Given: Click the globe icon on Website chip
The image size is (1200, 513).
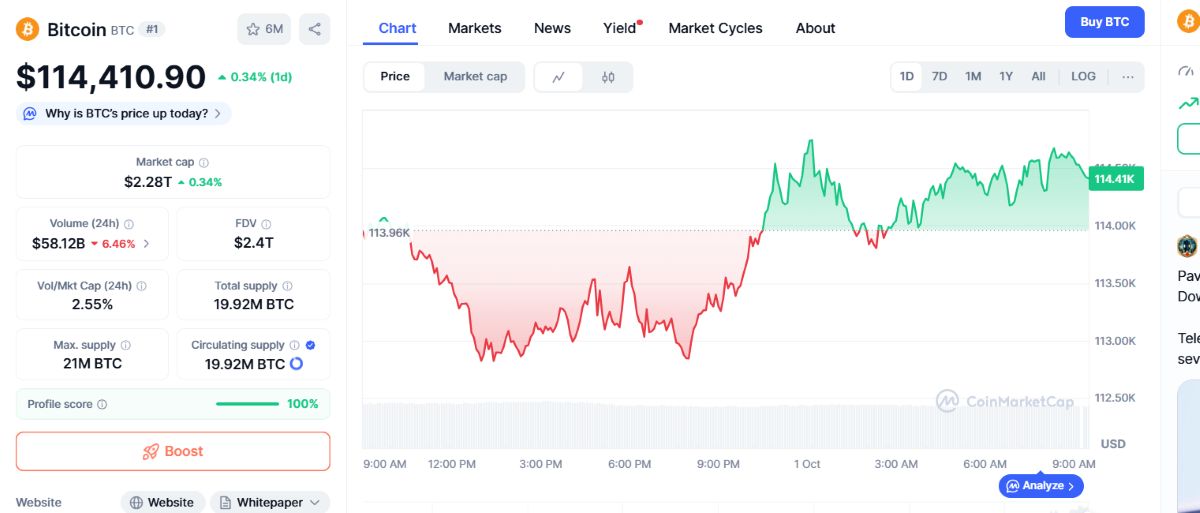Looking at the screenshot, I should pyautogui.click(x=136, y=503).
